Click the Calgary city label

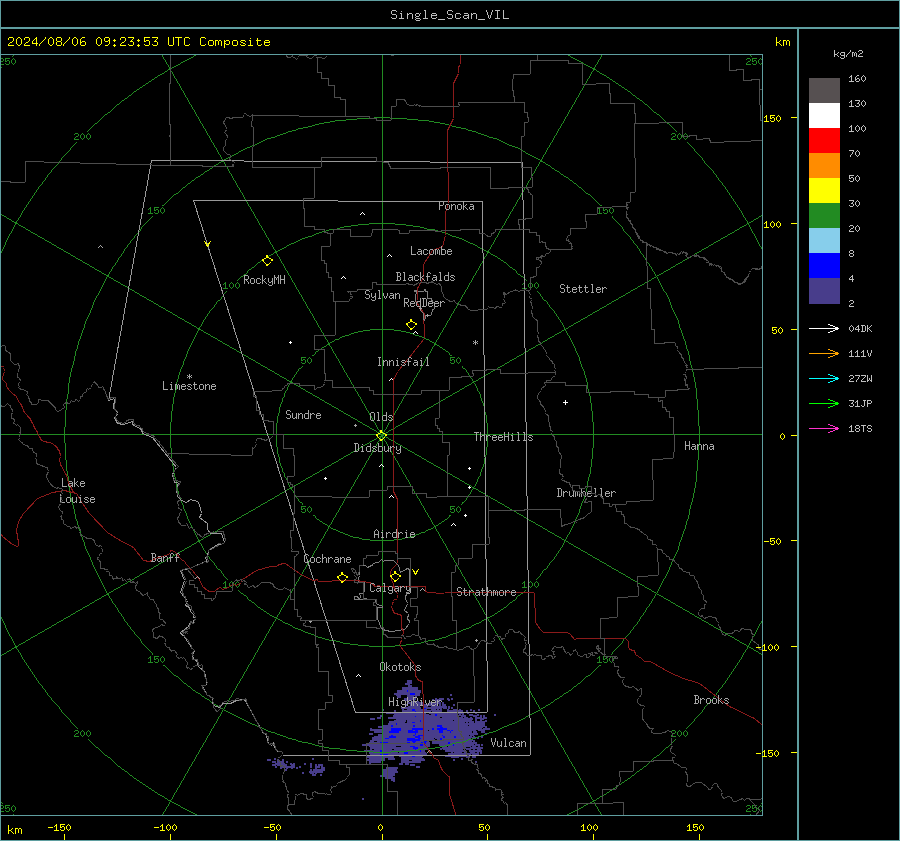[390, 588]
